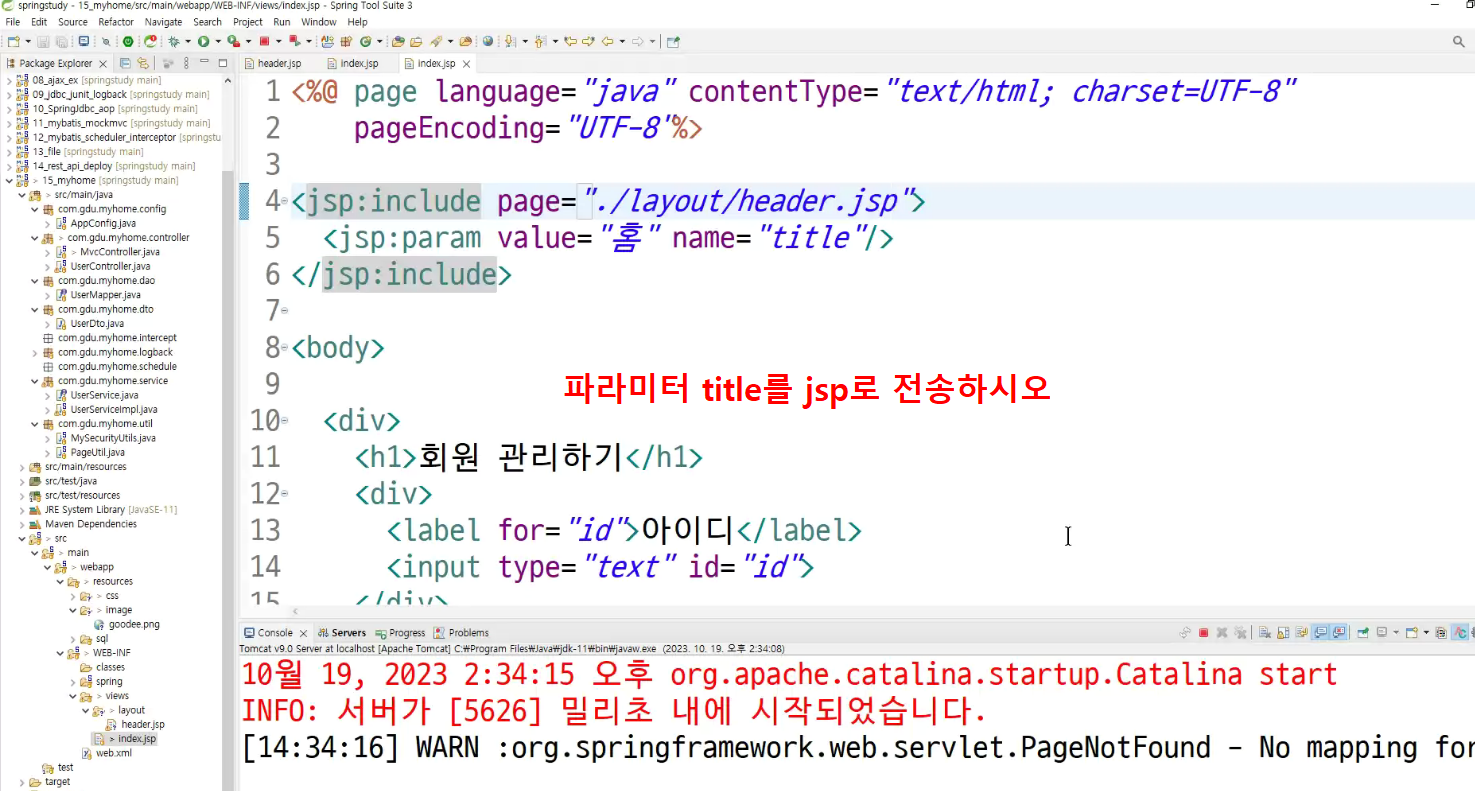1475x791 pixels.
Task: Select UserController.java in Package Explorer
Action: click(110, 267)
